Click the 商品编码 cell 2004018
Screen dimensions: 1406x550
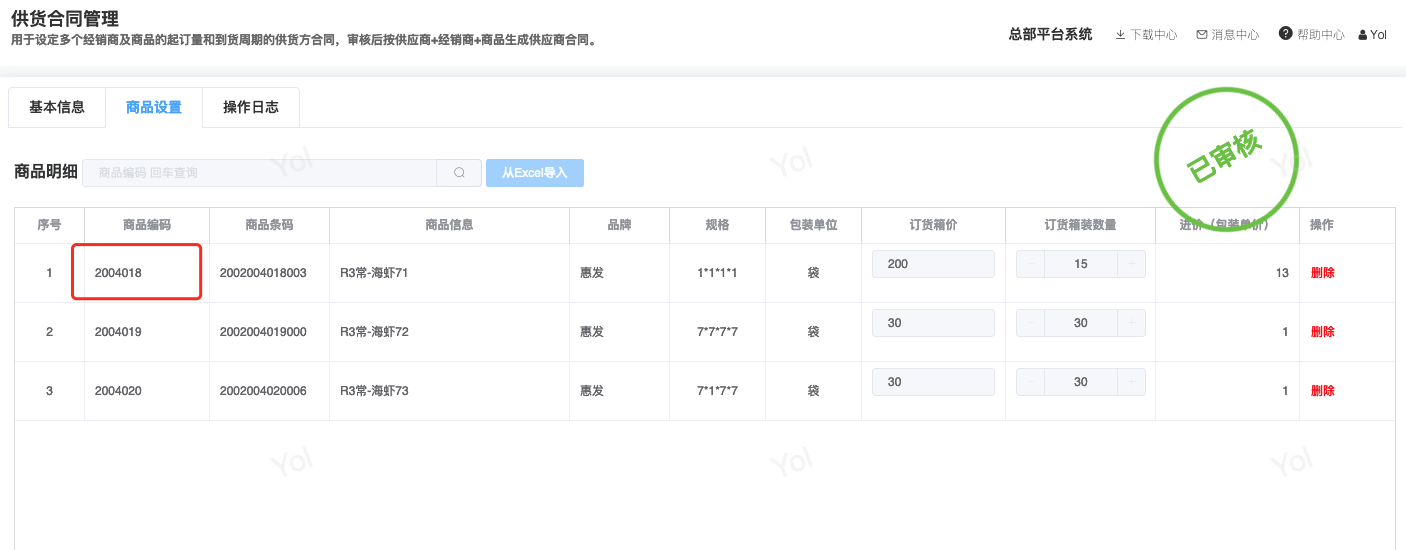tap(119, 272)
